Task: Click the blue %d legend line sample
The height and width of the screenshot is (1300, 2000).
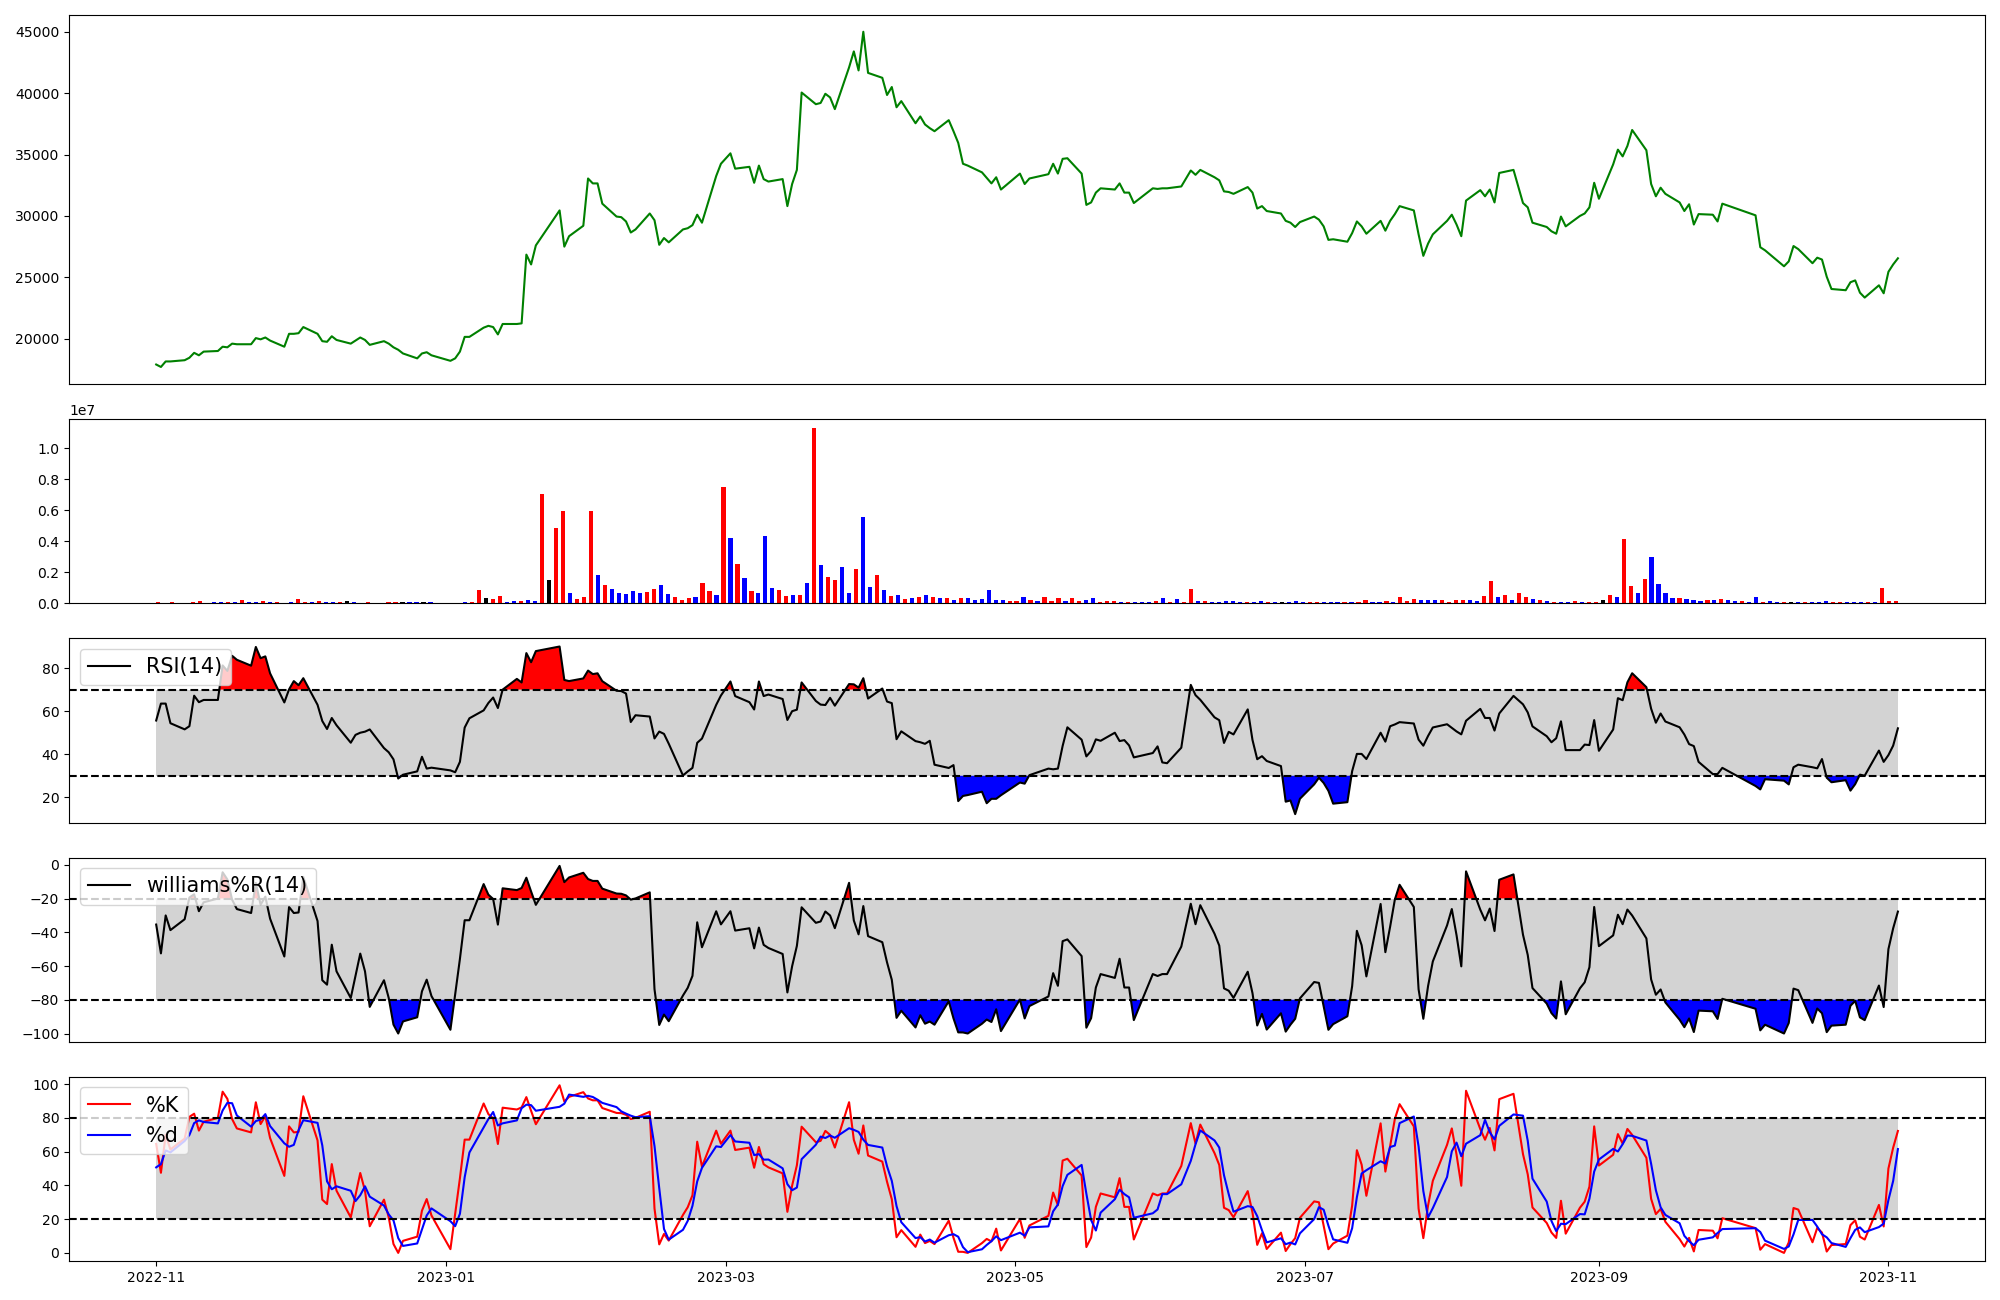Action: coord(110,1135)
